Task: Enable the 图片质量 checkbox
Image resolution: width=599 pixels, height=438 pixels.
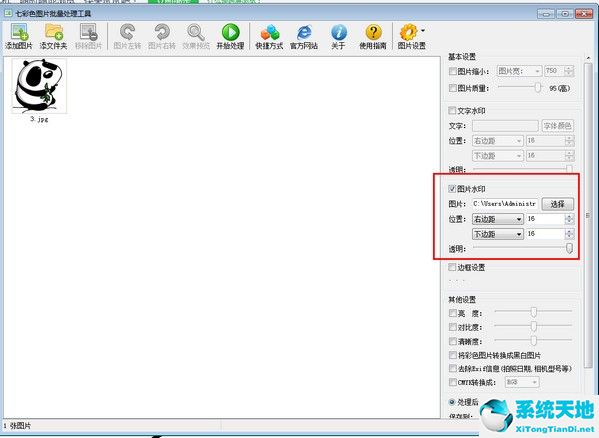Action: pos(453,88)
